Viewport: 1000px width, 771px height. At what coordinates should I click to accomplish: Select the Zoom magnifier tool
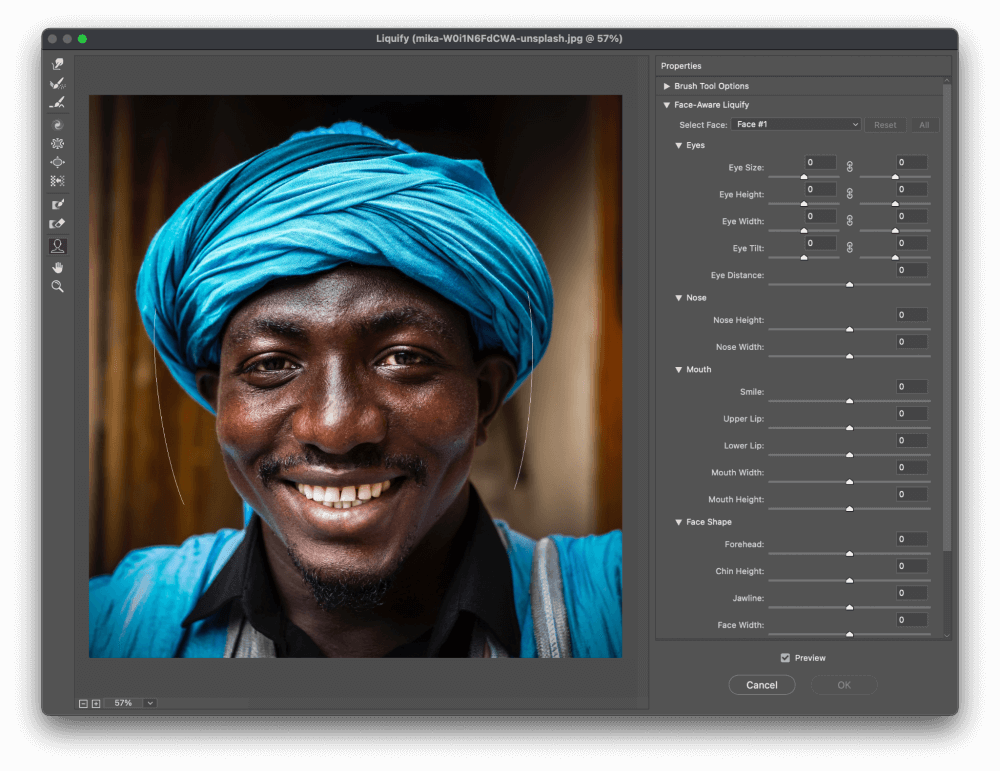point(58,286)
